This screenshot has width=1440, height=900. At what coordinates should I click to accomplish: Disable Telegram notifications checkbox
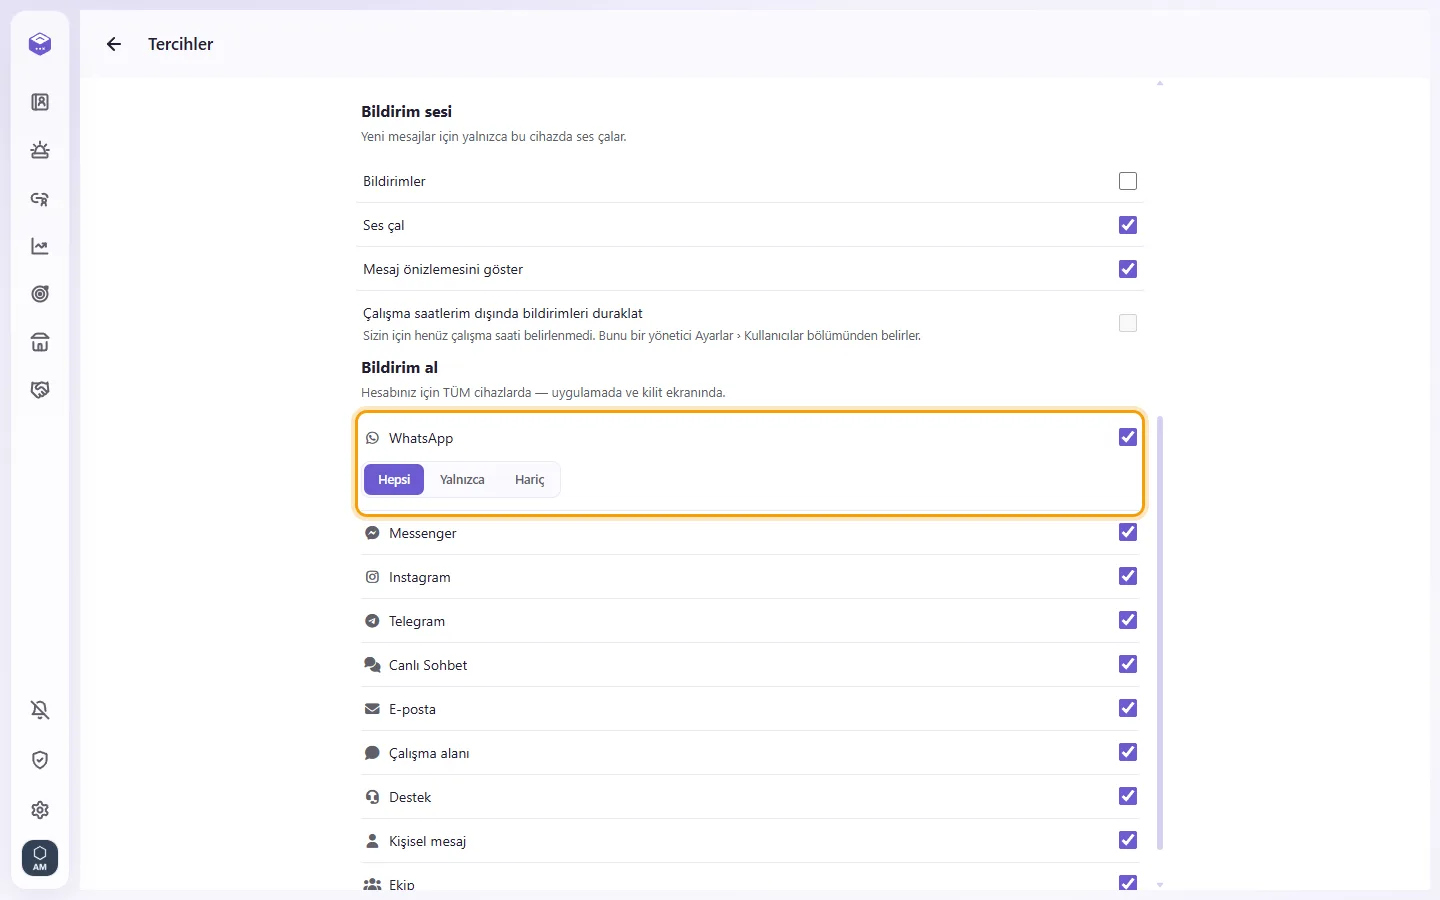point(1128,620)
